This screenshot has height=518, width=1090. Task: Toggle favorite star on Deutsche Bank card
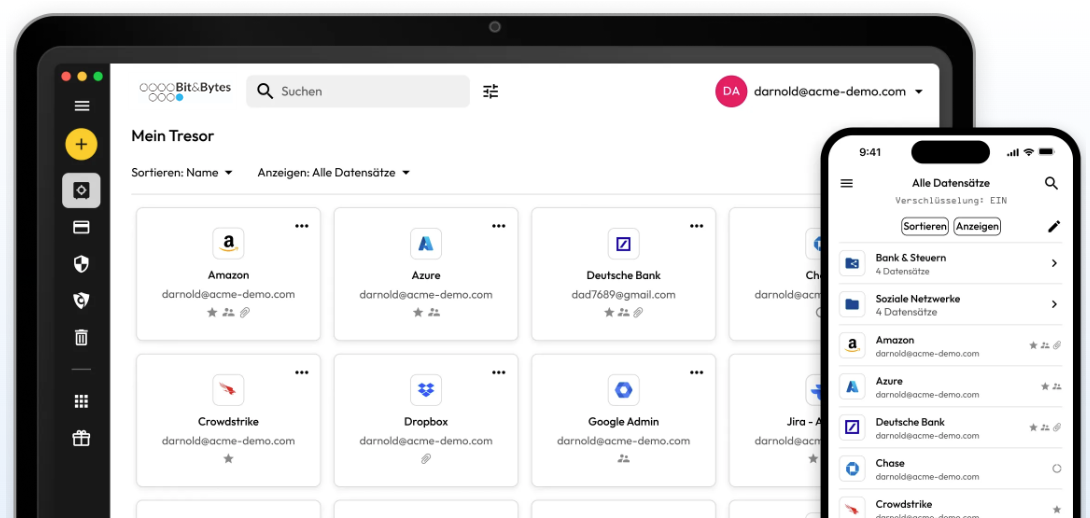[x=609, y=313]
